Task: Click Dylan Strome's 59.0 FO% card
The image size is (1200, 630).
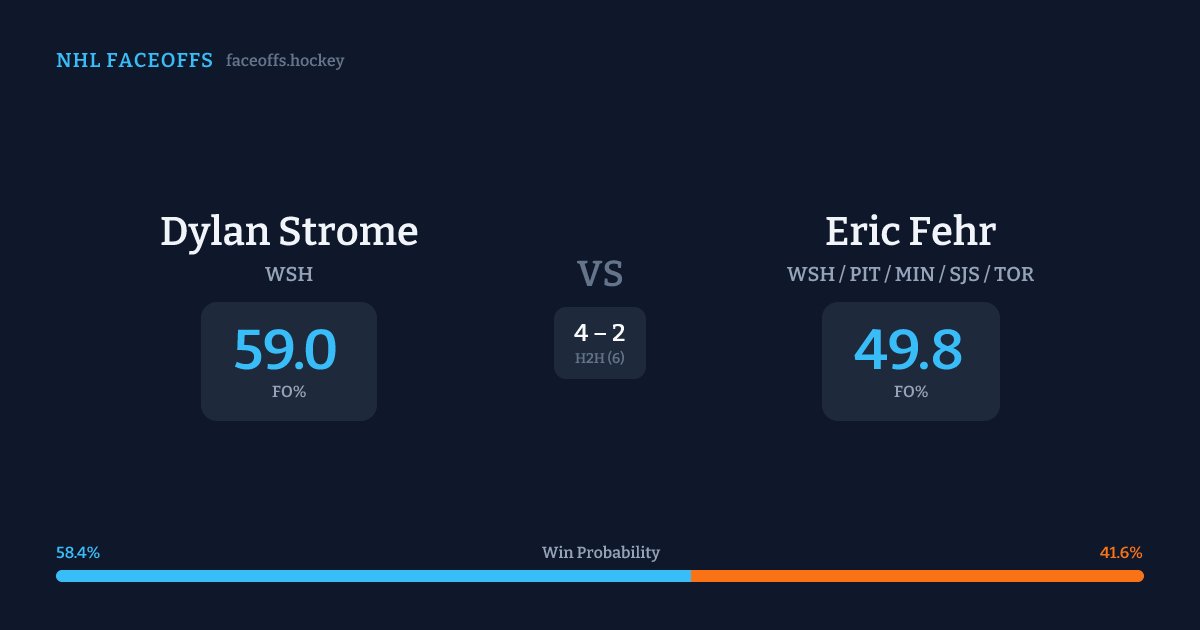Action: pyautogui.click(x=289, y=361)
